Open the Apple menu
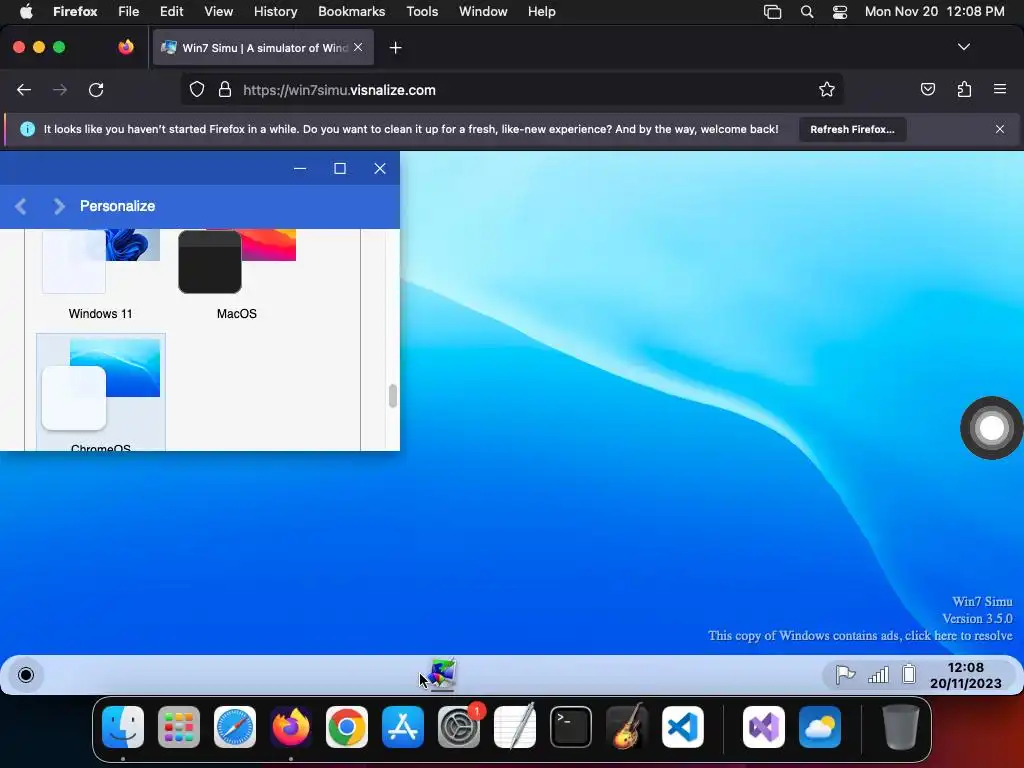This screenshot has width=1024, height=768. tap(25, 12)
